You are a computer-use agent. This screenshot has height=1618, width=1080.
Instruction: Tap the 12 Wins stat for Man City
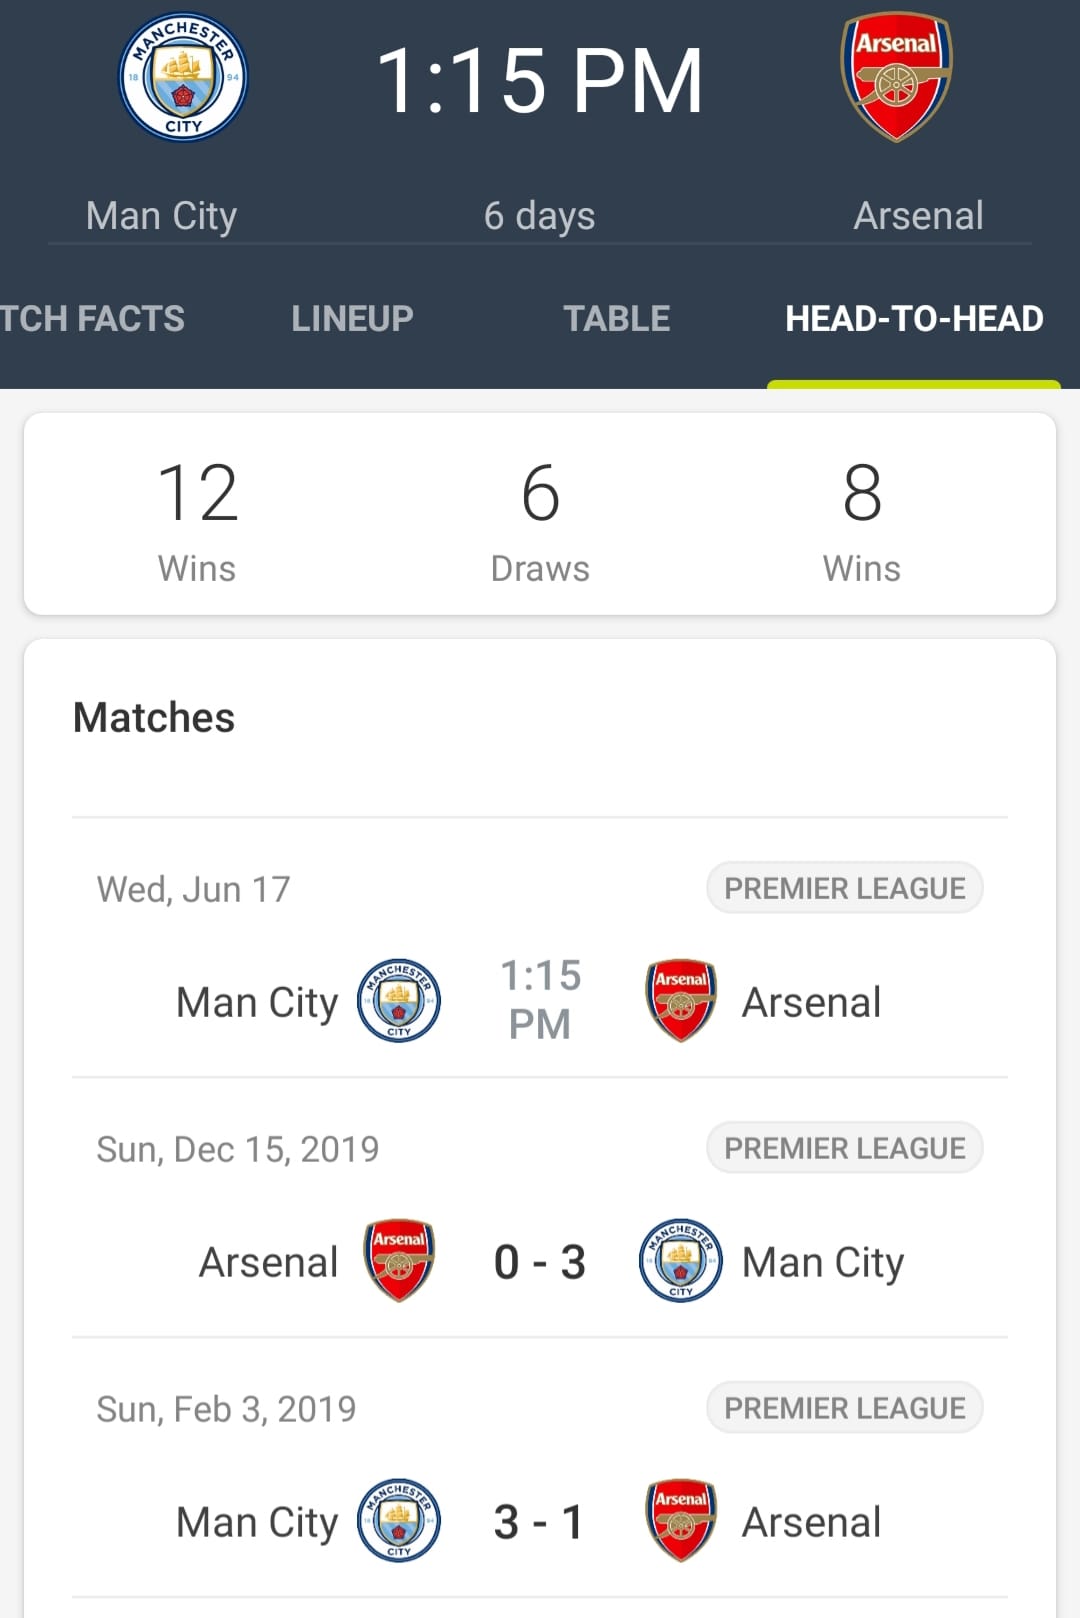(x=198, y=520)
